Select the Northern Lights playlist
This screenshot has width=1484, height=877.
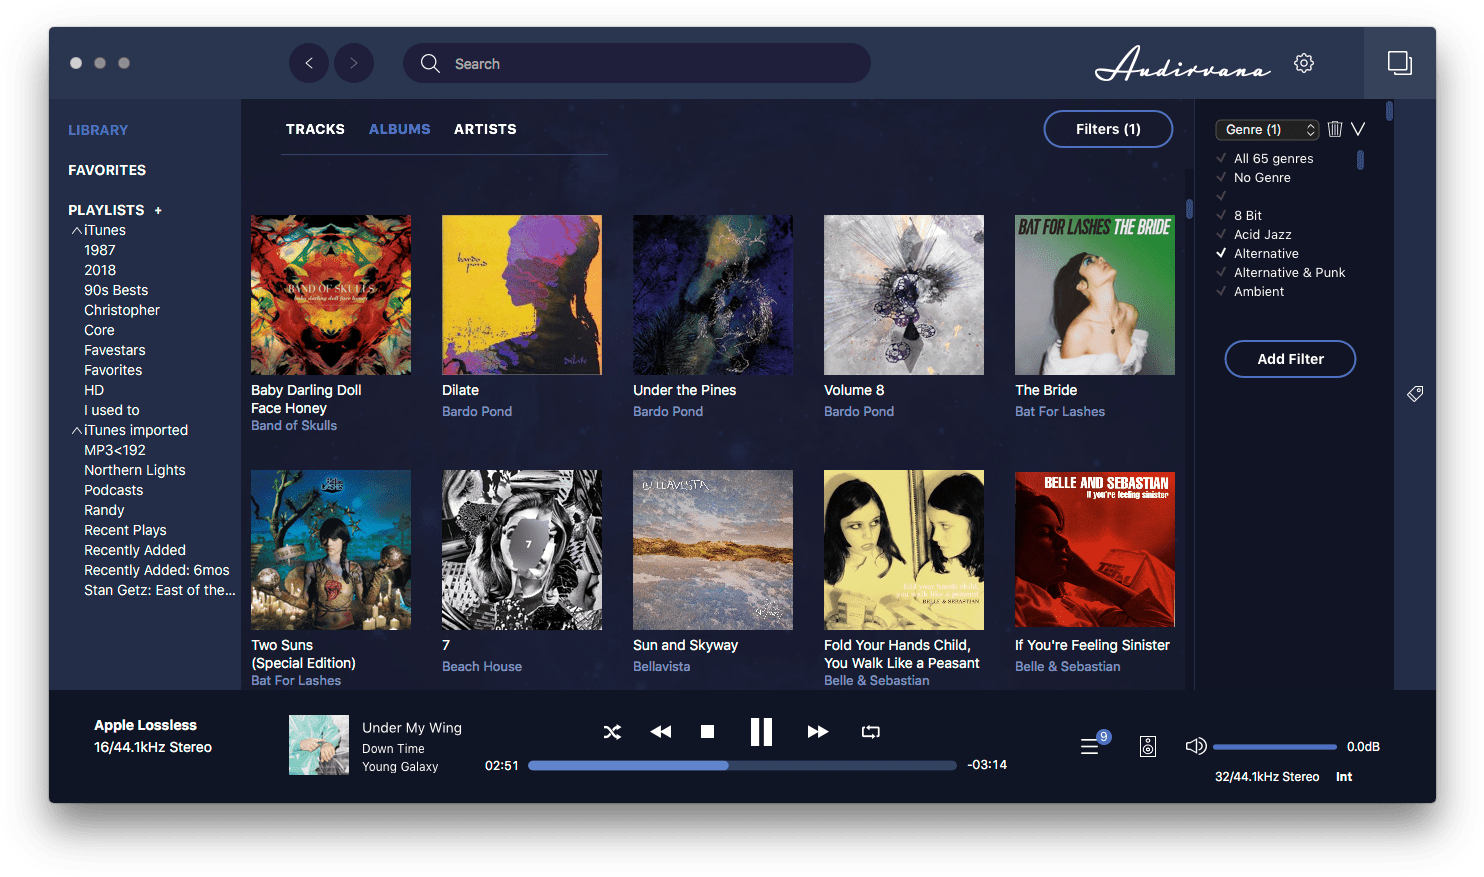point(135,470)
